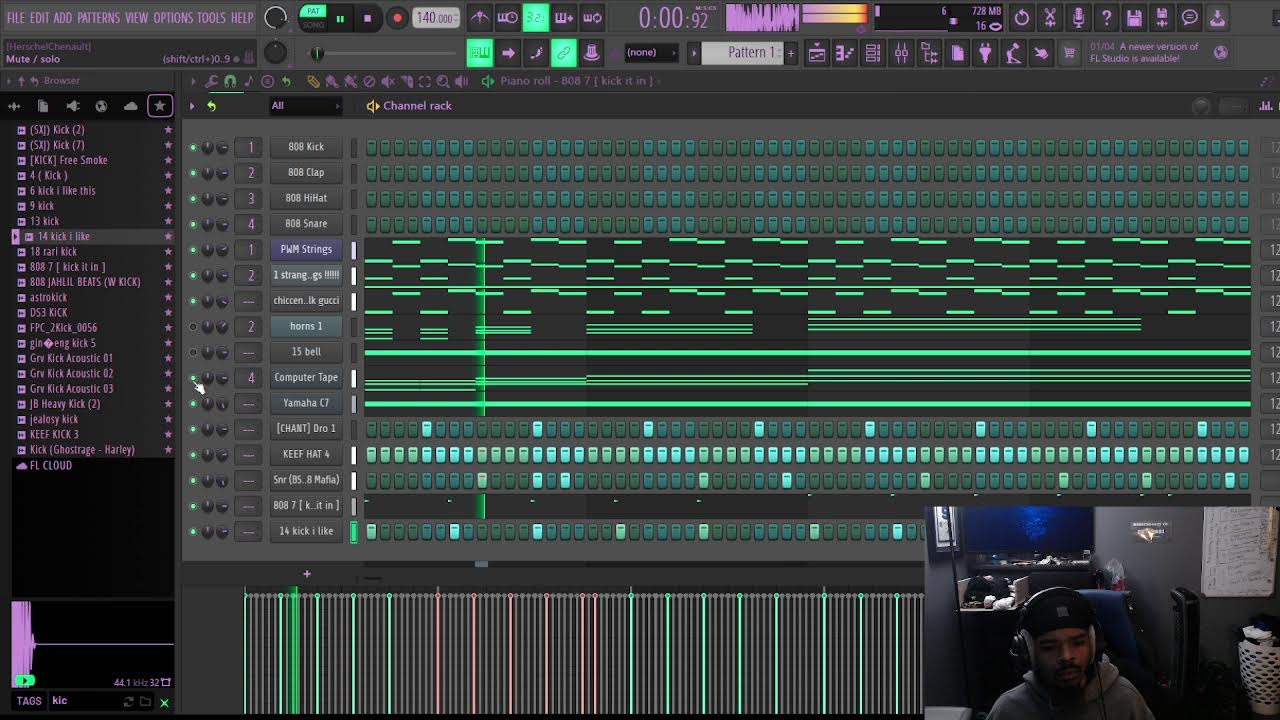1280x720 pixels.
Task: Click the loop recording icon
Action: point(592,18)
